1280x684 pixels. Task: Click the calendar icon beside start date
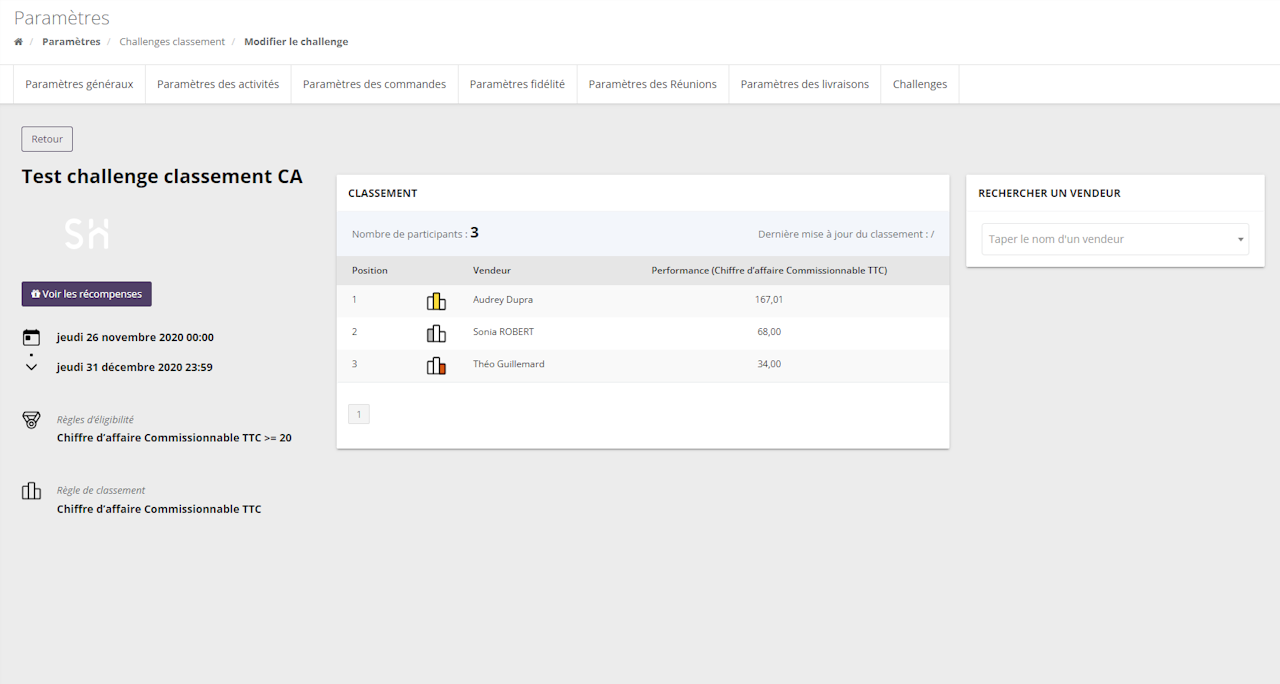pyautogui.click(x=31, y=338)
